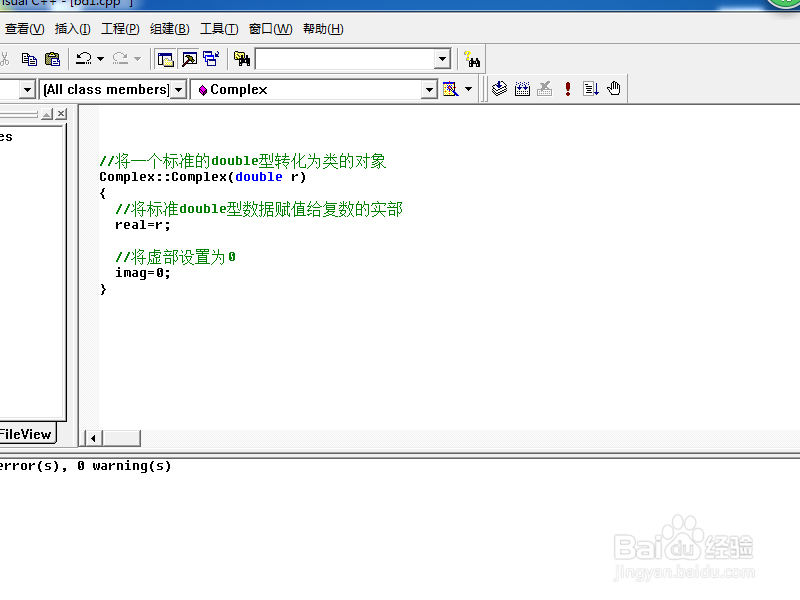Open the 工具(T) menu

click(219, 29)
